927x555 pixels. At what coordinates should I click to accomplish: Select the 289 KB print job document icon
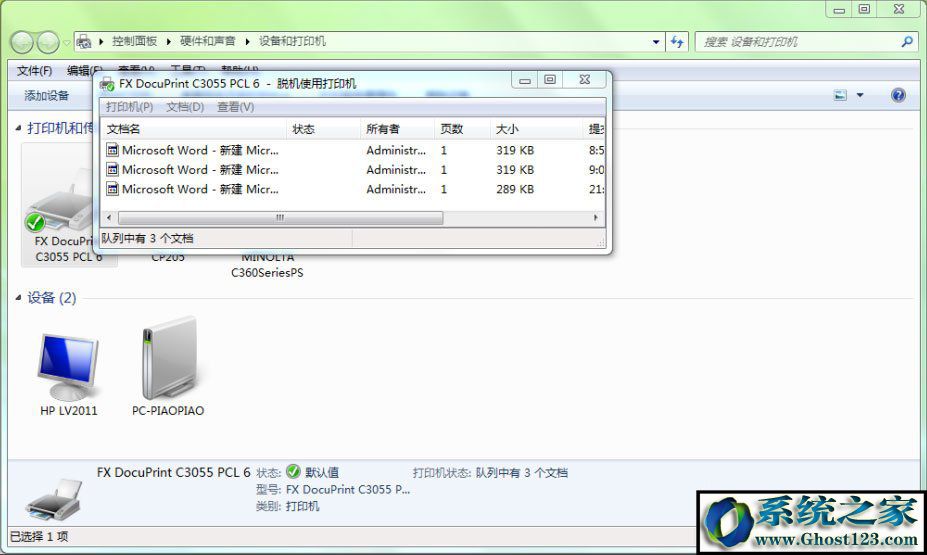[x=112, y=189]
